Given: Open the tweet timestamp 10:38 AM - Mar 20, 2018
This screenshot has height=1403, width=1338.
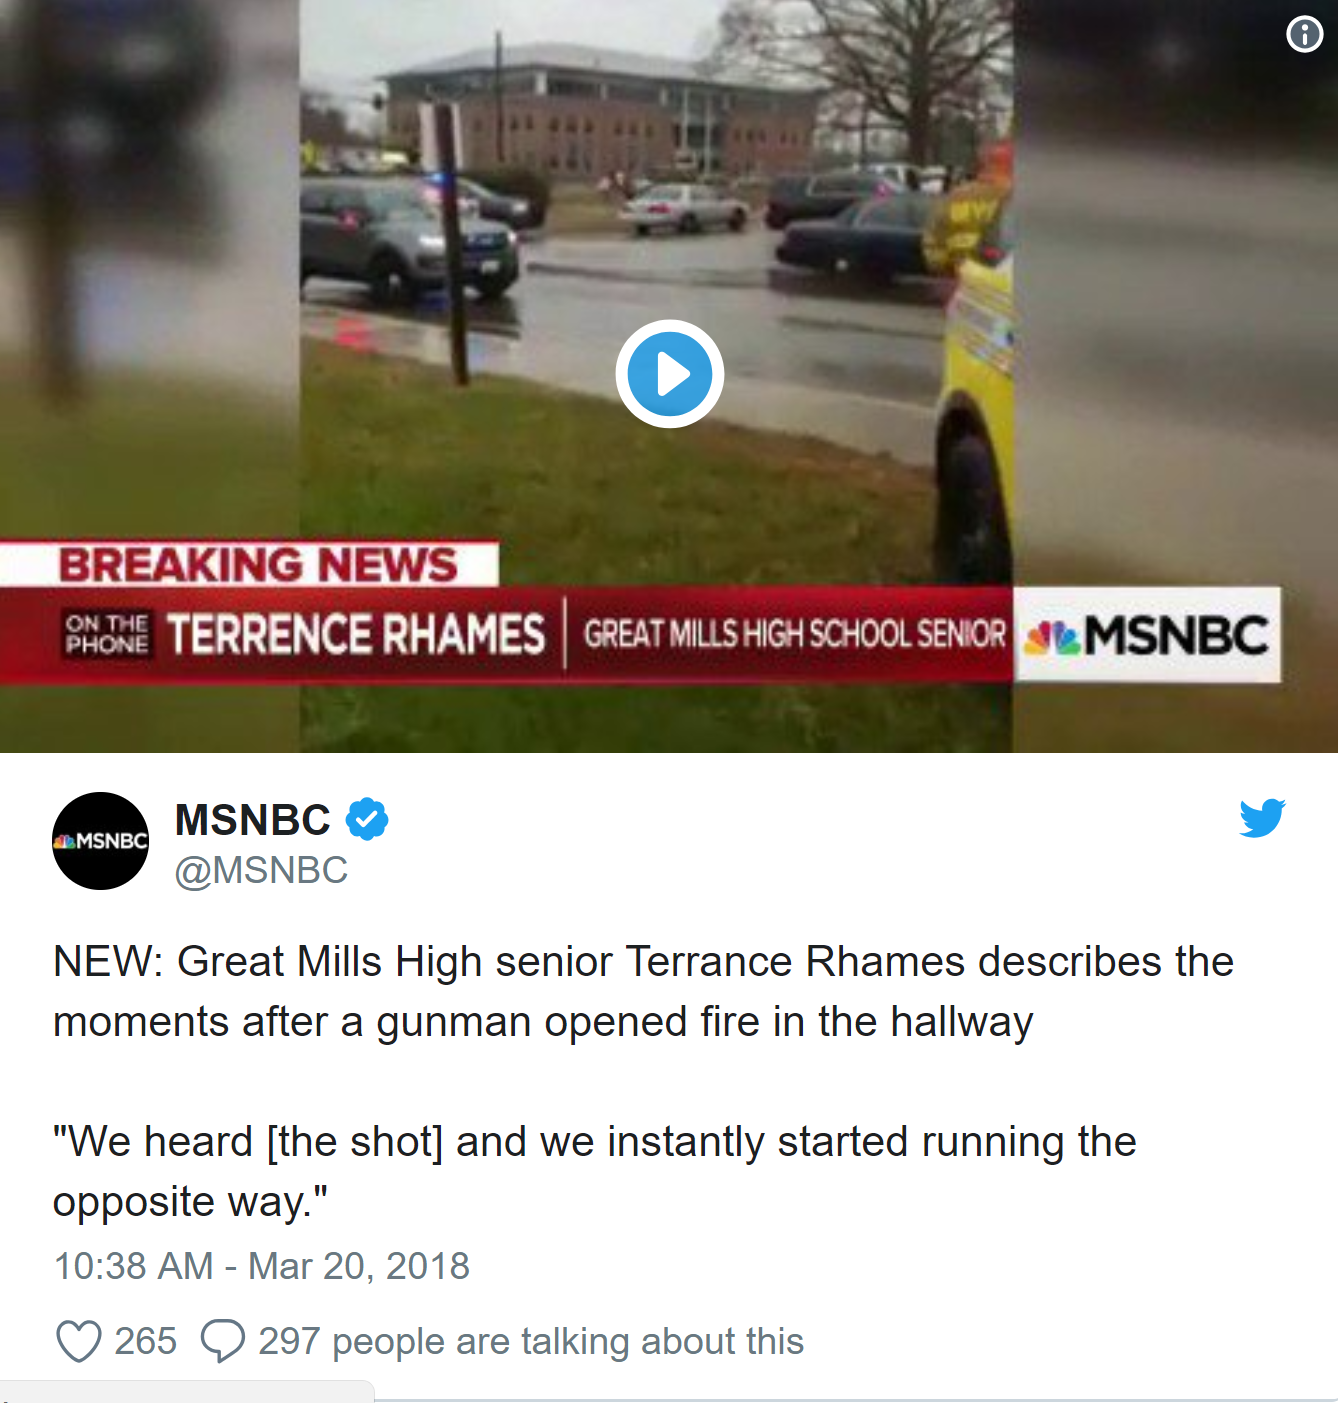Looking at the screenshot, I should coord(261,1266).
